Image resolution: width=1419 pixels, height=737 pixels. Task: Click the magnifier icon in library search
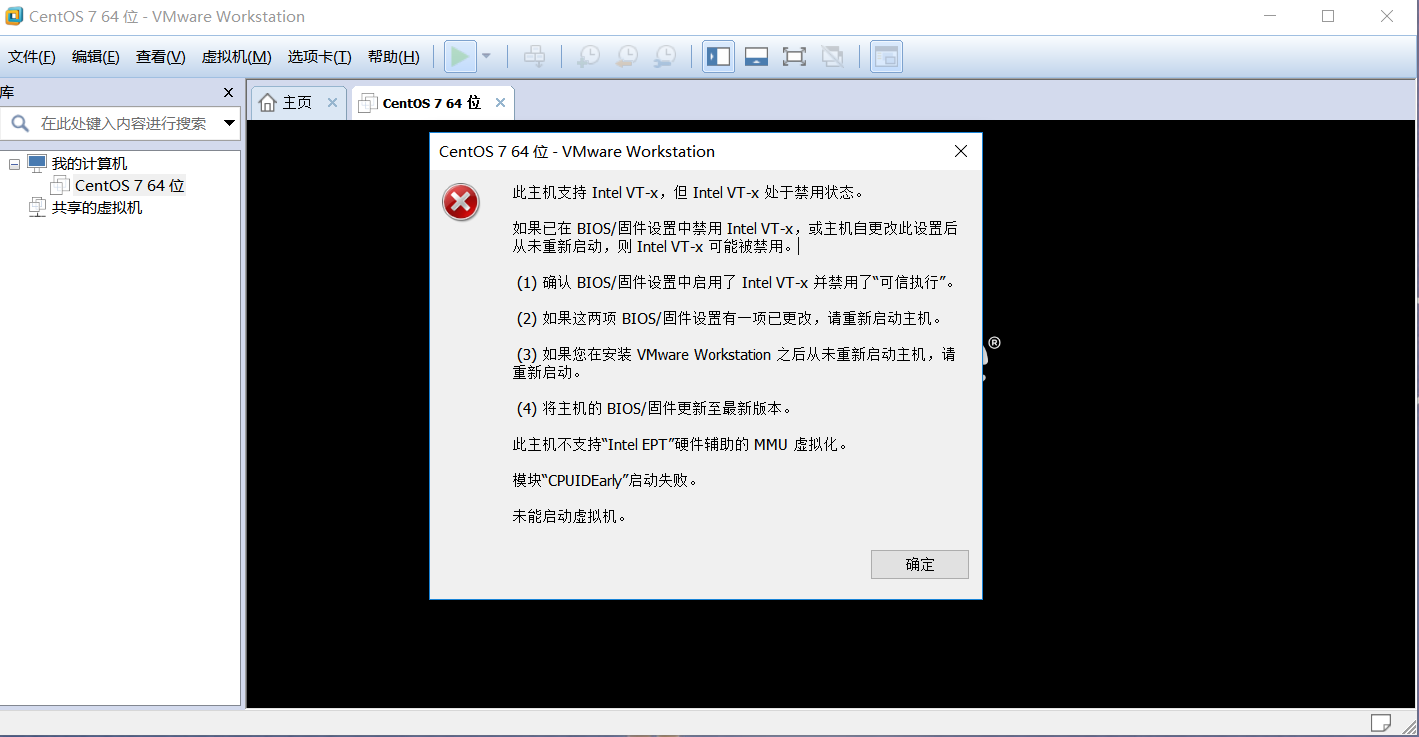pyautogui.click(x=21, y=124)
